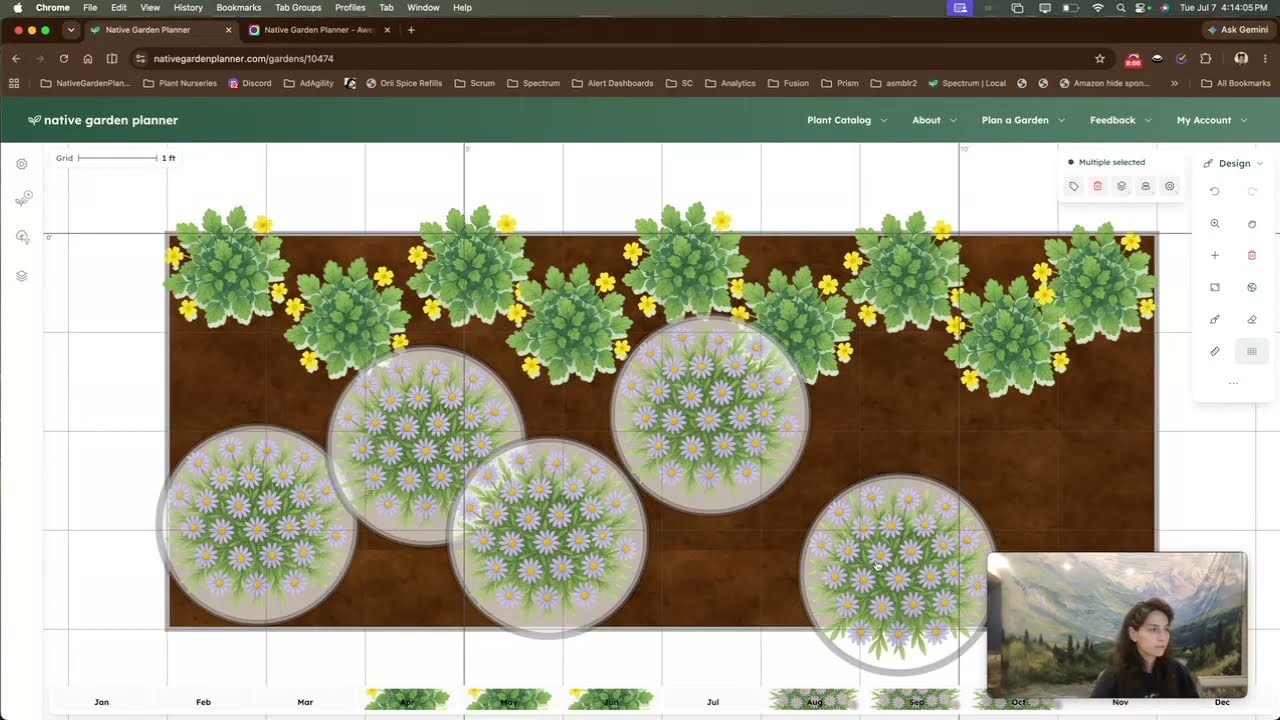
Task: Open the Apple menu
Action: [x=17, y=7]
